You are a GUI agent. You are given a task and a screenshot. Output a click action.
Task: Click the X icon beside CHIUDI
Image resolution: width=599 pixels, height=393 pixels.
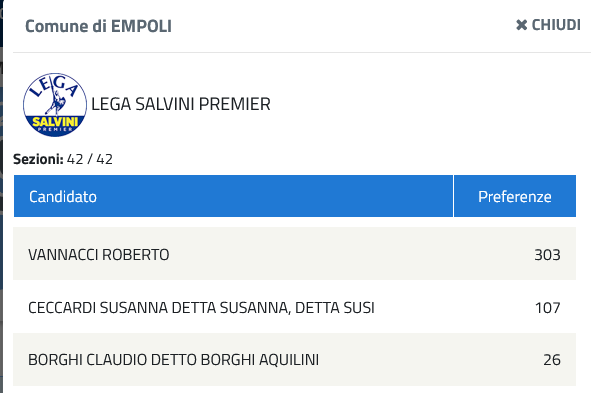[x=521, y=25]
